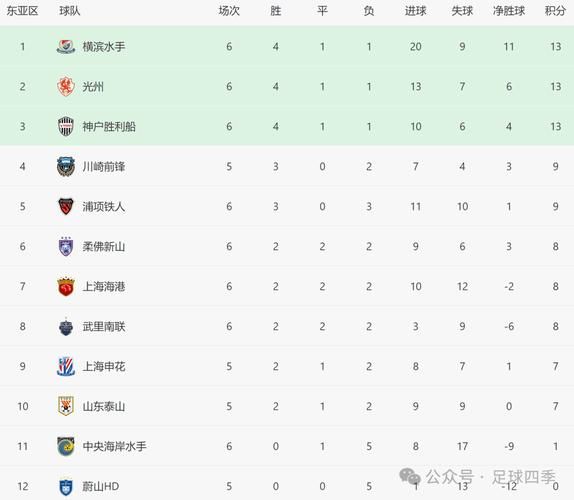Click the WeChat 公众号 watermark icon

click(410, 477)
